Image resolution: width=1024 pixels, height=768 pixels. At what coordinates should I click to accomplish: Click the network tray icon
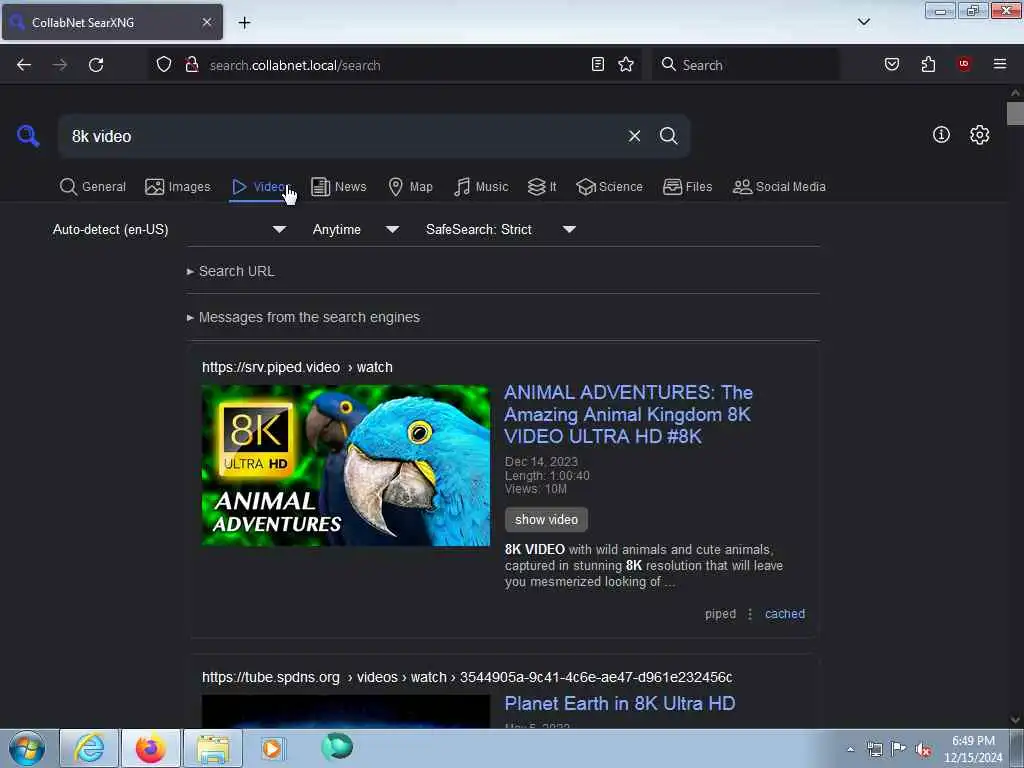pyautogui.click(x=874, y=749)
